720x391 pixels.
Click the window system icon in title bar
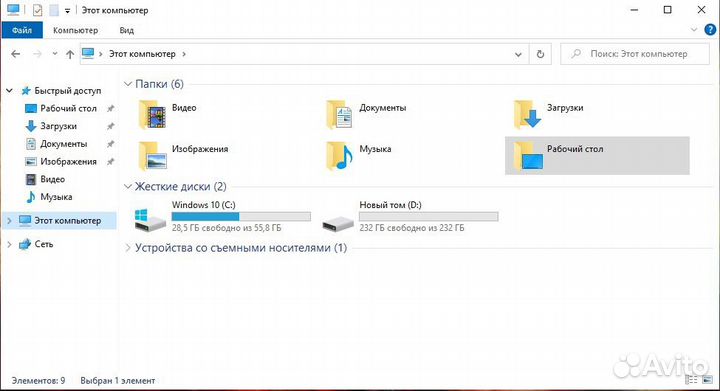(13, 10)
